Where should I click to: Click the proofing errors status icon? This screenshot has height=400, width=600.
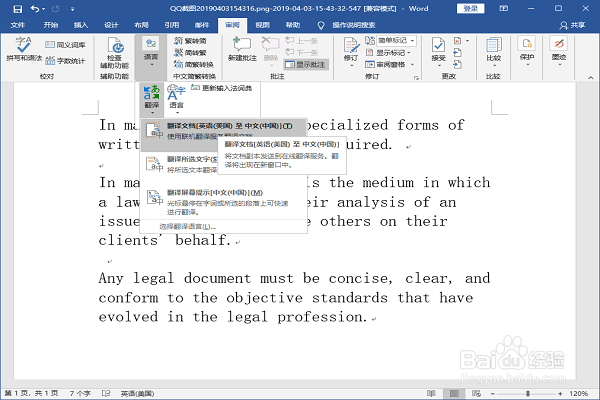(106, 393)
